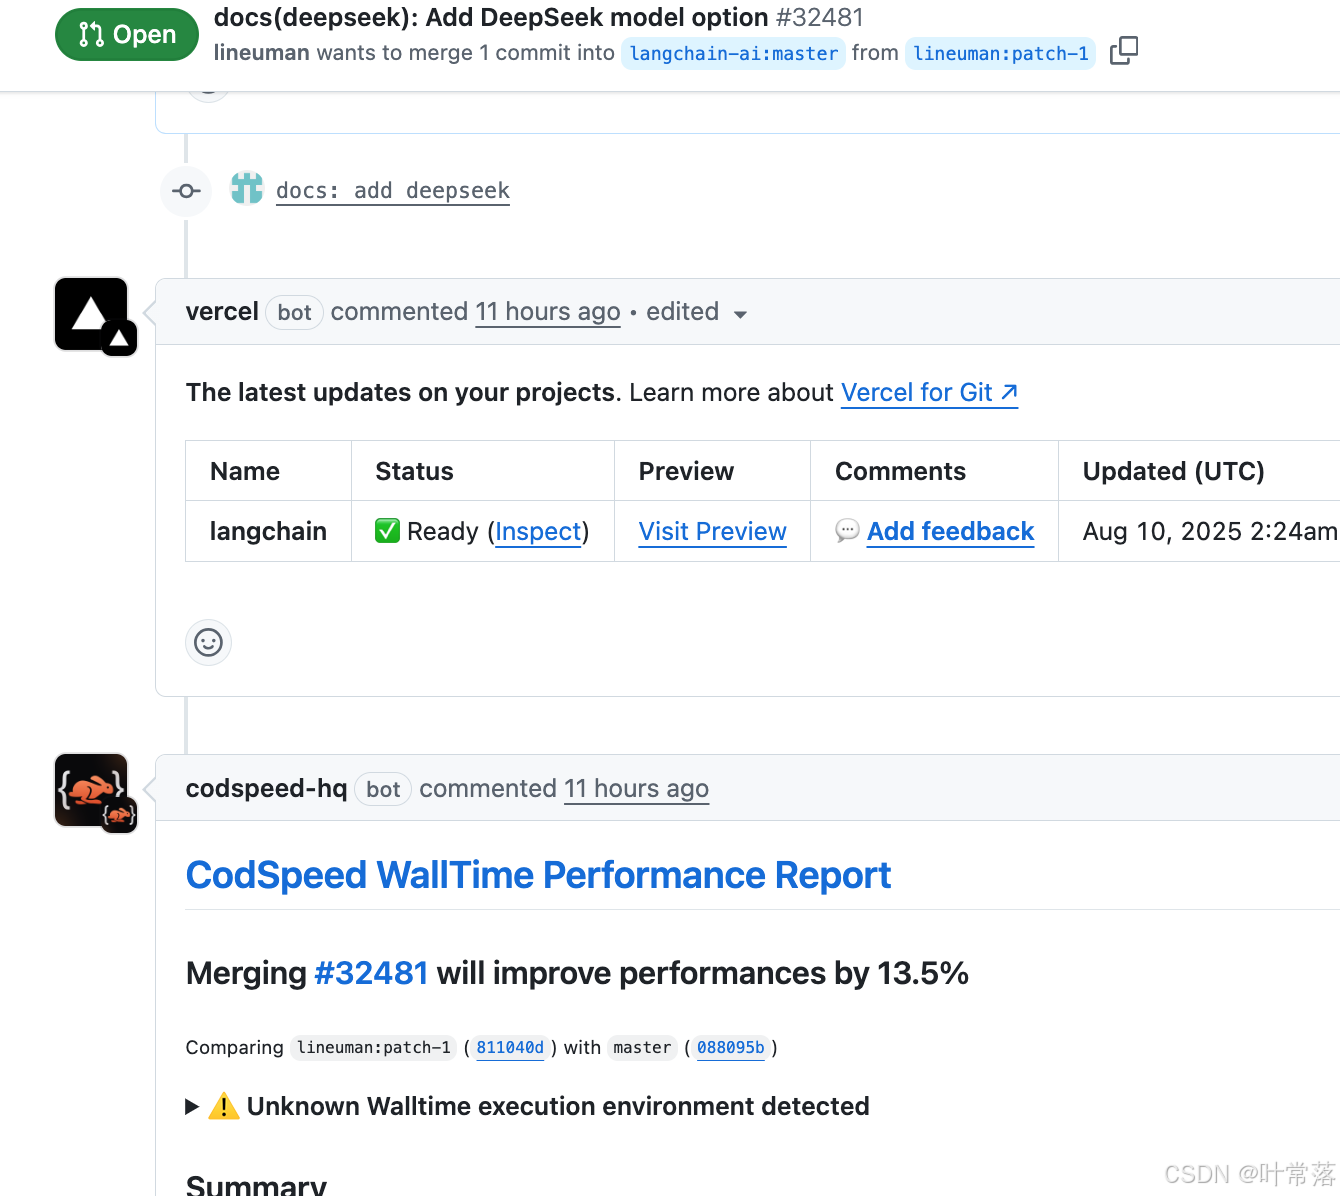Click the warning triangle icon

pyautogui.click(x=224, y=1106)
